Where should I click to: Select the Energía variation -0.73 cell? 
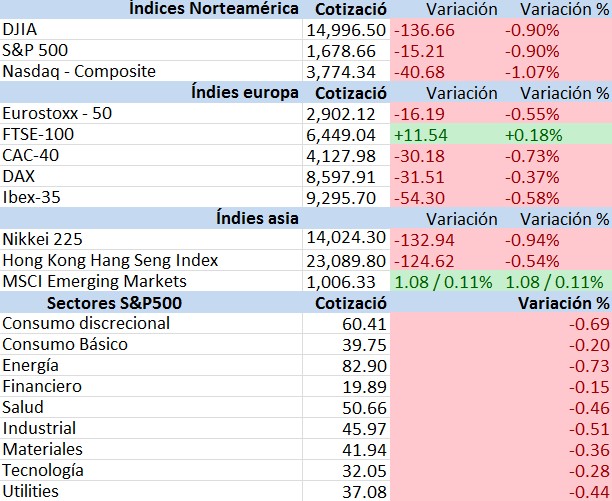(x=501, y=366)
